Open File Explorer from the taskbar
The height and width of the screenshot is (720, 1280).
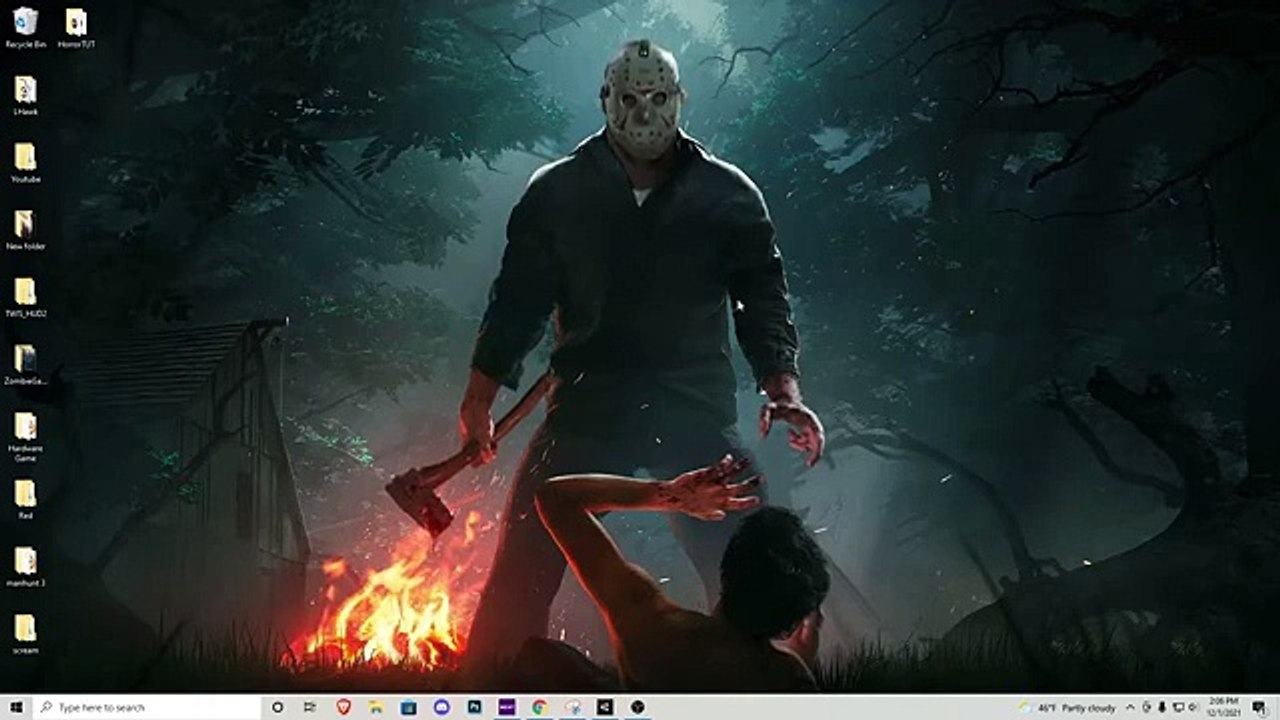pyautogui.click(x=376, y=707)
